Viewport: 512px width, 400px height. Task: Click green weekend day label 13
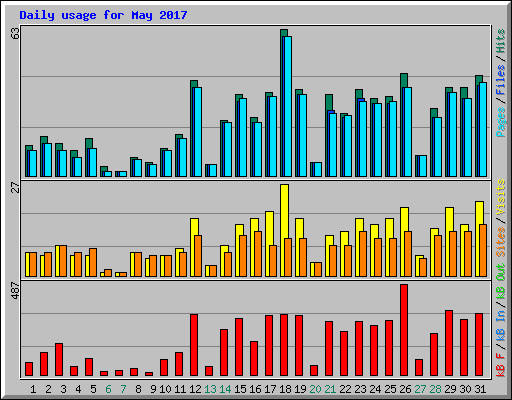click(x=210, y=389)
